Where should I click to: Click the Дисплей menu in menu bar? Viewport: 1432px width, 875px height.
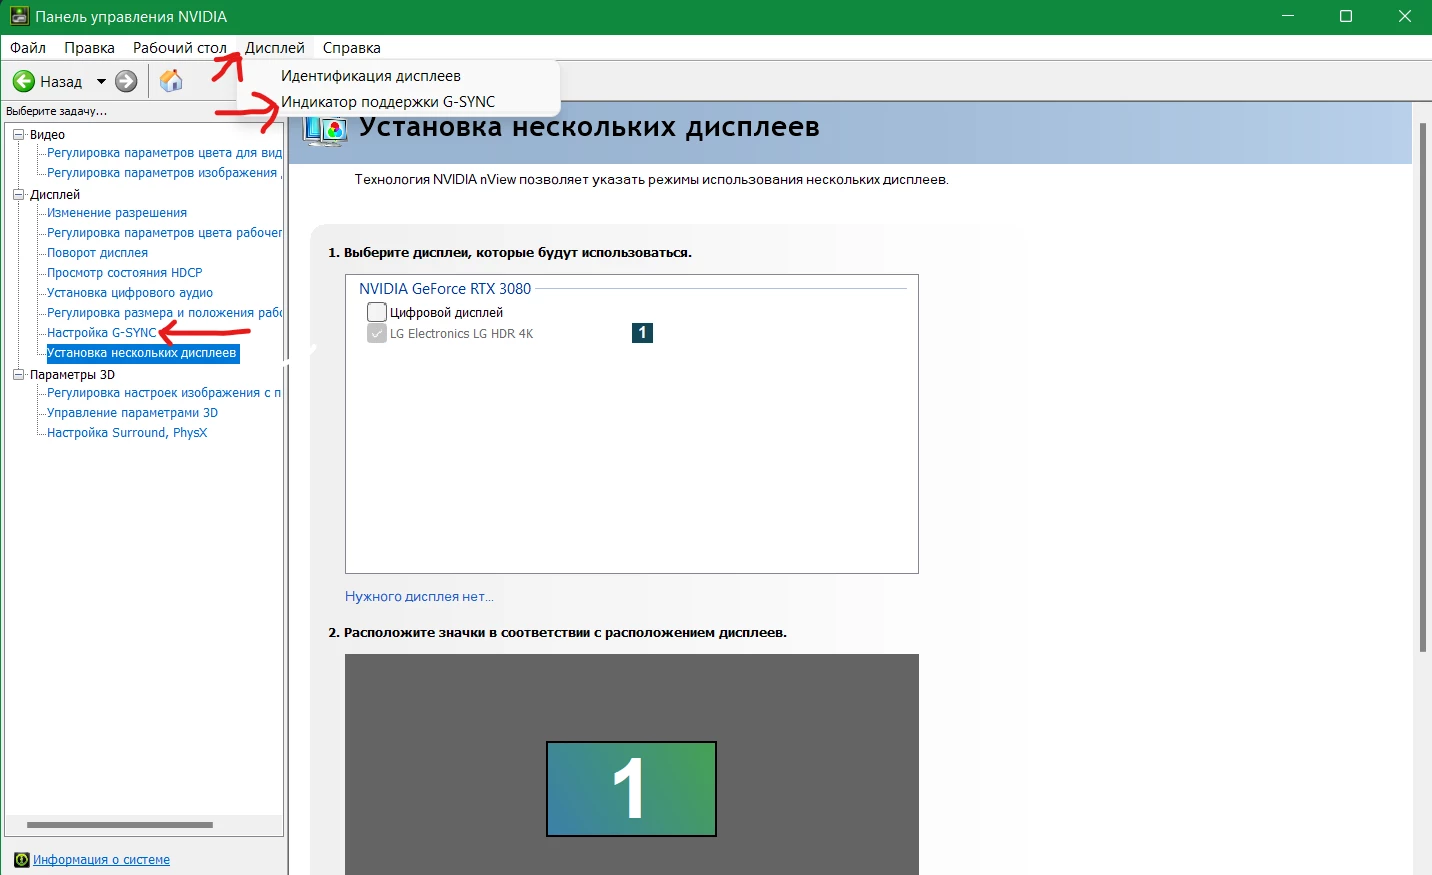pyautogui.click(x=275, y=48)
